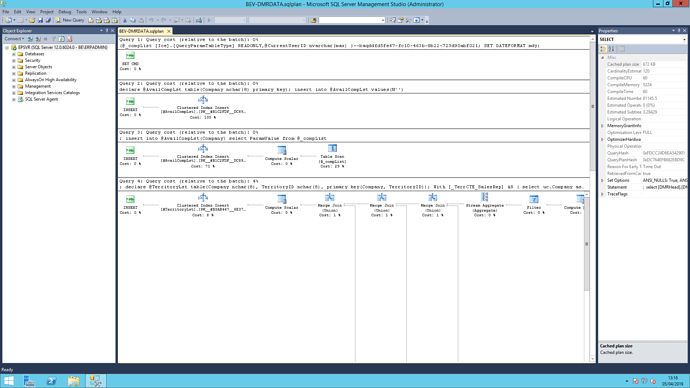690x388 pixels.
Task: Click the vertical scrollbar of plan pane
Action: coord(592,199)
